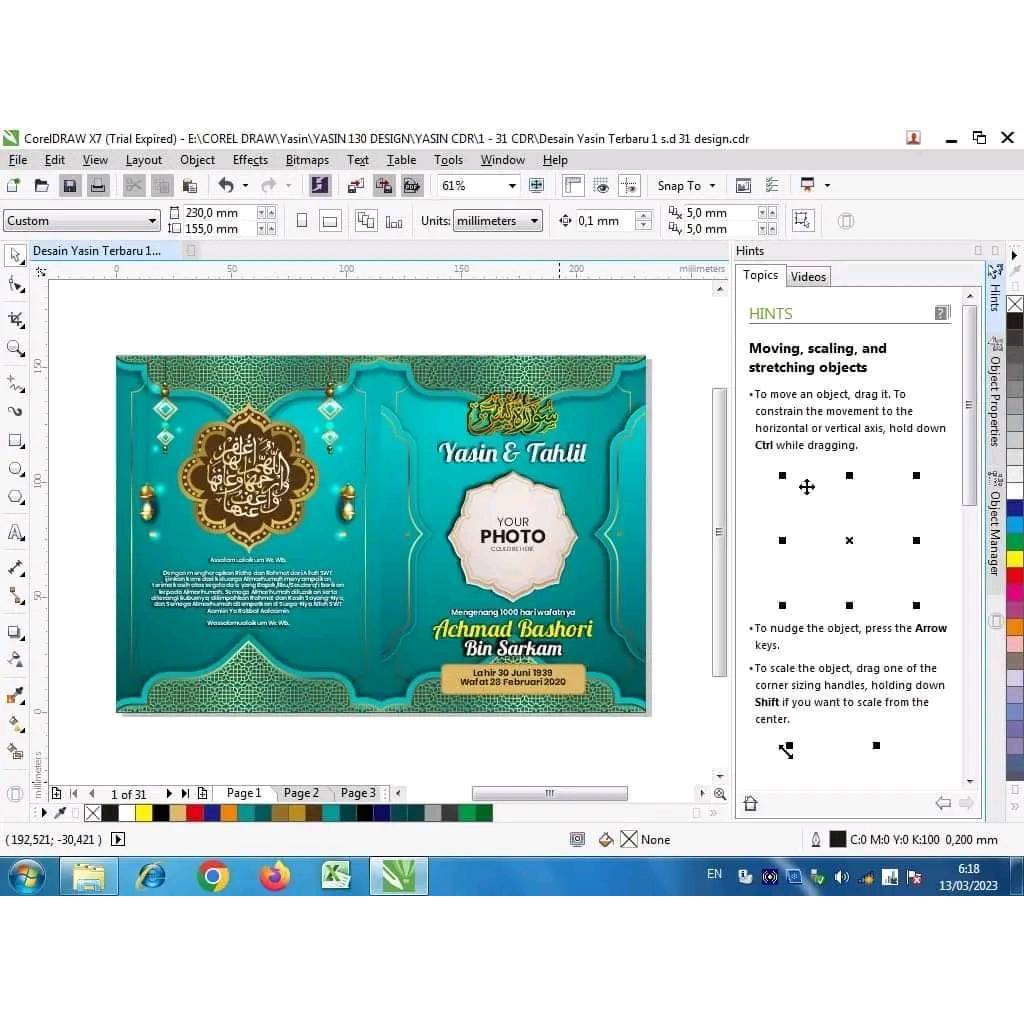1024x1024 pixels.
Task: Select the Ellipse tool
Action: pyautogui.click(x=16, y=469)
